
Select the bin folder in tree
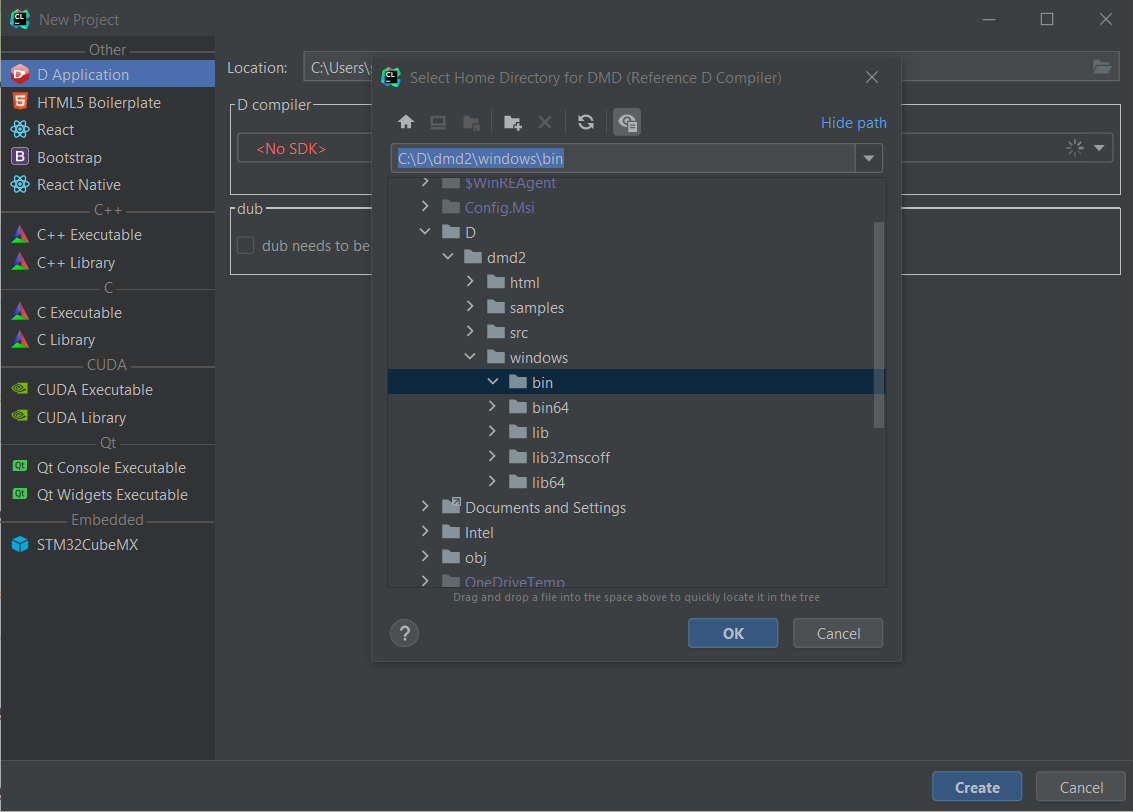coord(636,382)
